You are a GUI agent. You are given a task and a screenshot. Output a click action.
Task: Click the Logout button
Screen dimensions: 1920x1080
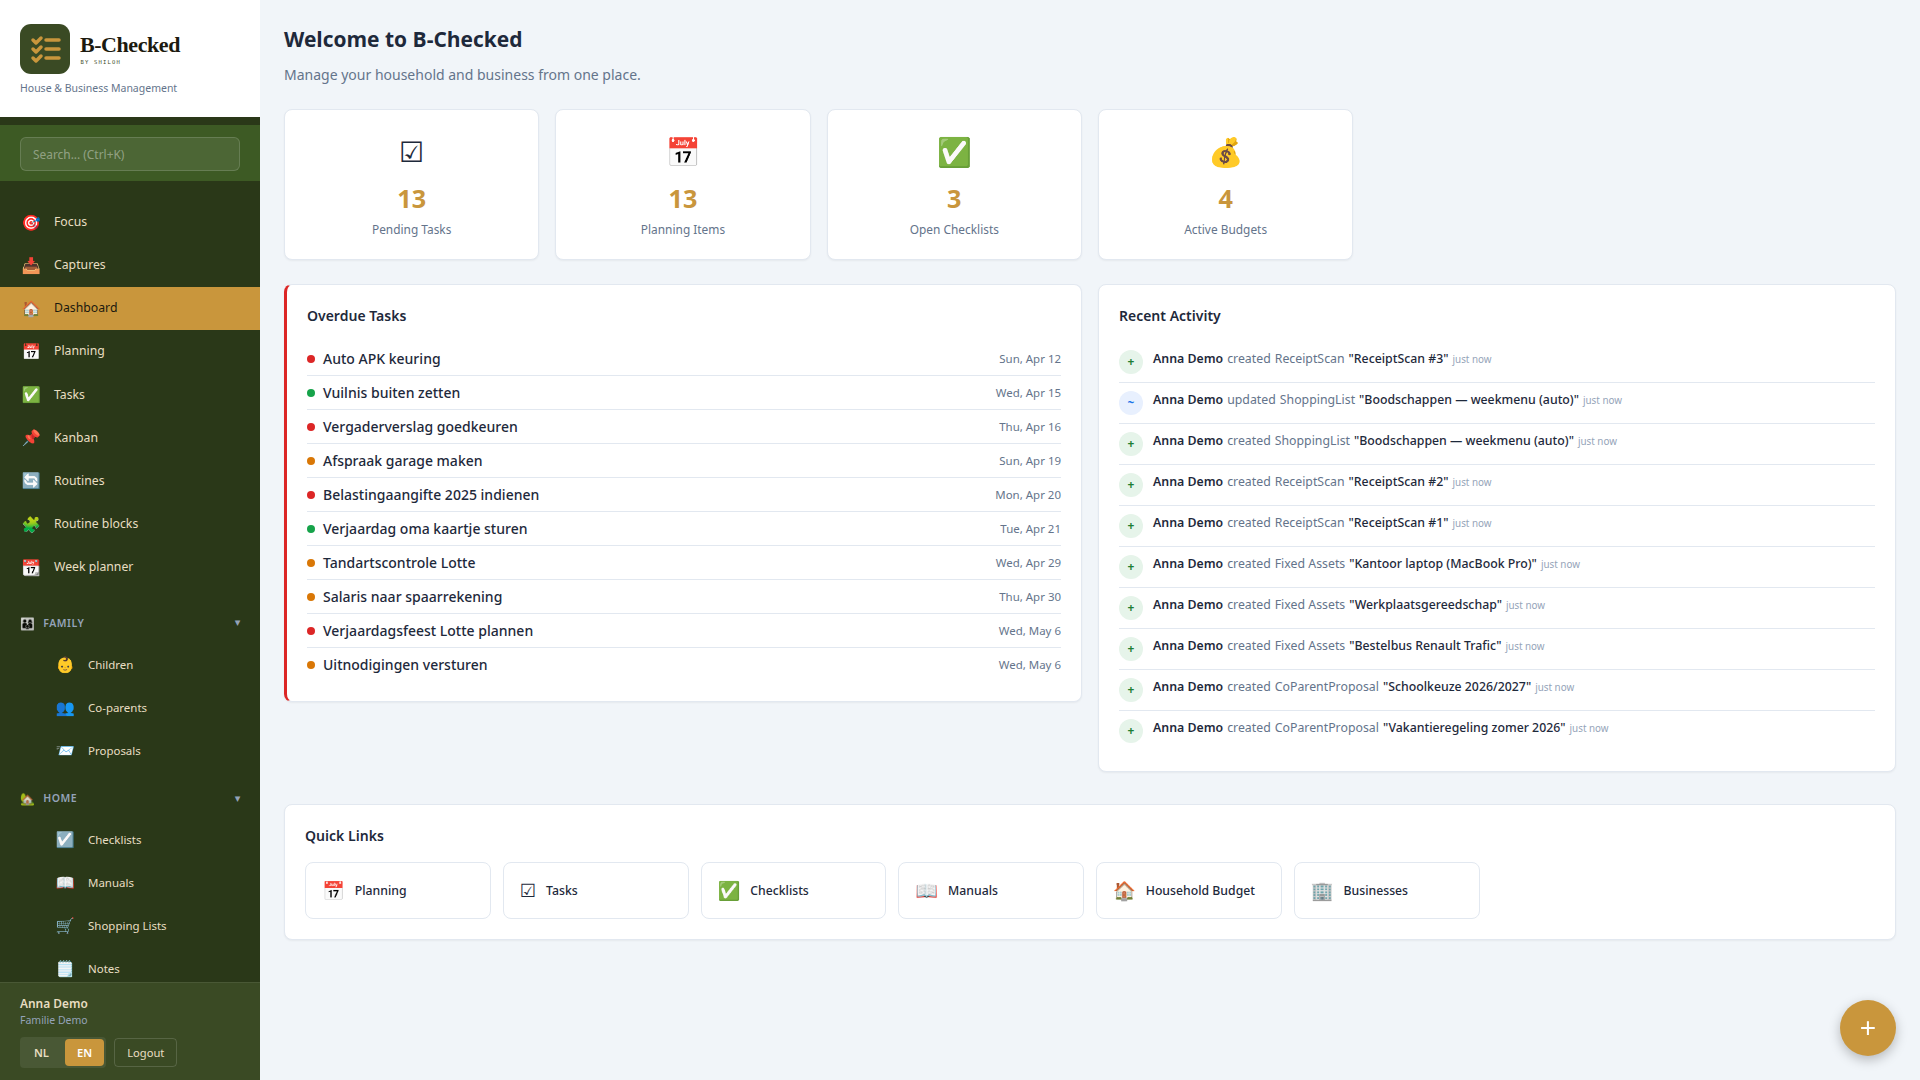click(145, 1053)
